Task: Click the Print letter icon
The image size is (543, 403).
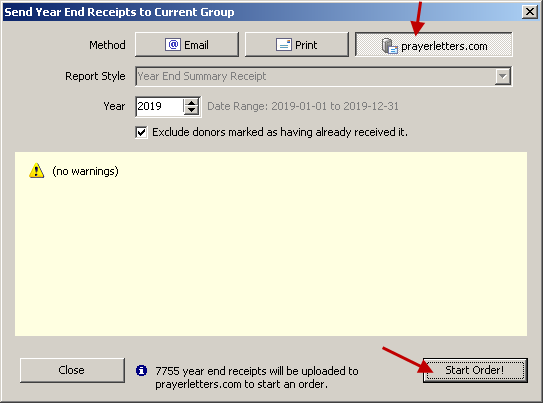Action: tap(284, 45)
